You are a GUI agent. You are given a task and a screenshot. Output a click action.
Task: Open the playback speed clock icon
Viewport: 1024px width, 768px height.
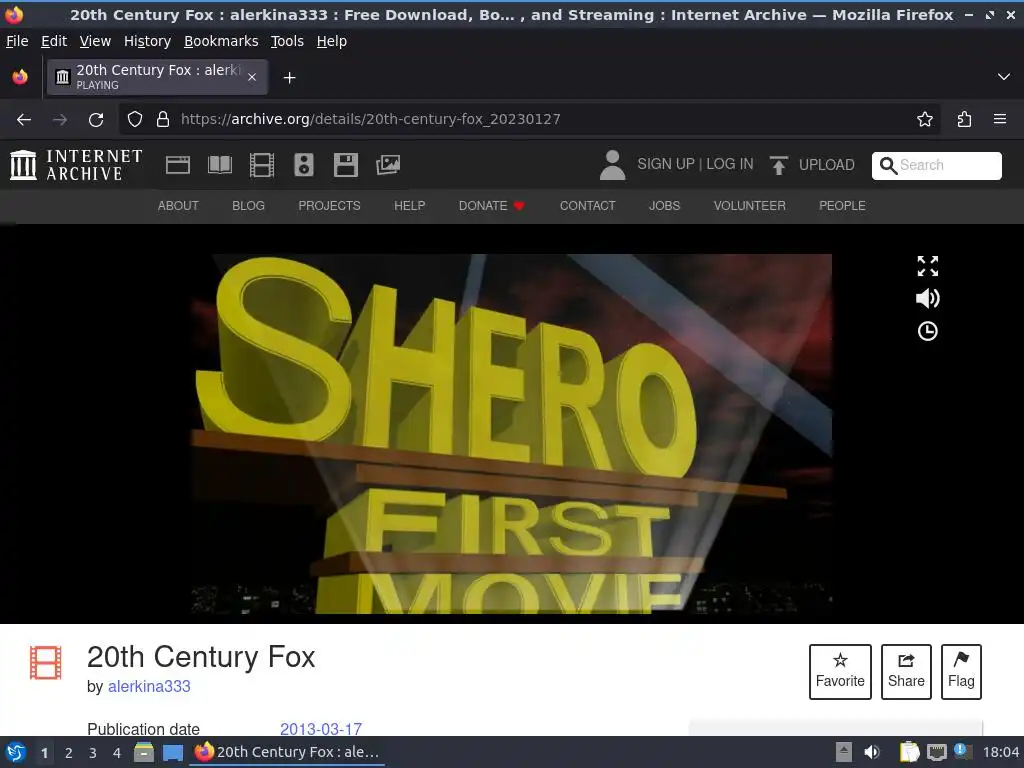pyautogui.click(x=927, y=331)
